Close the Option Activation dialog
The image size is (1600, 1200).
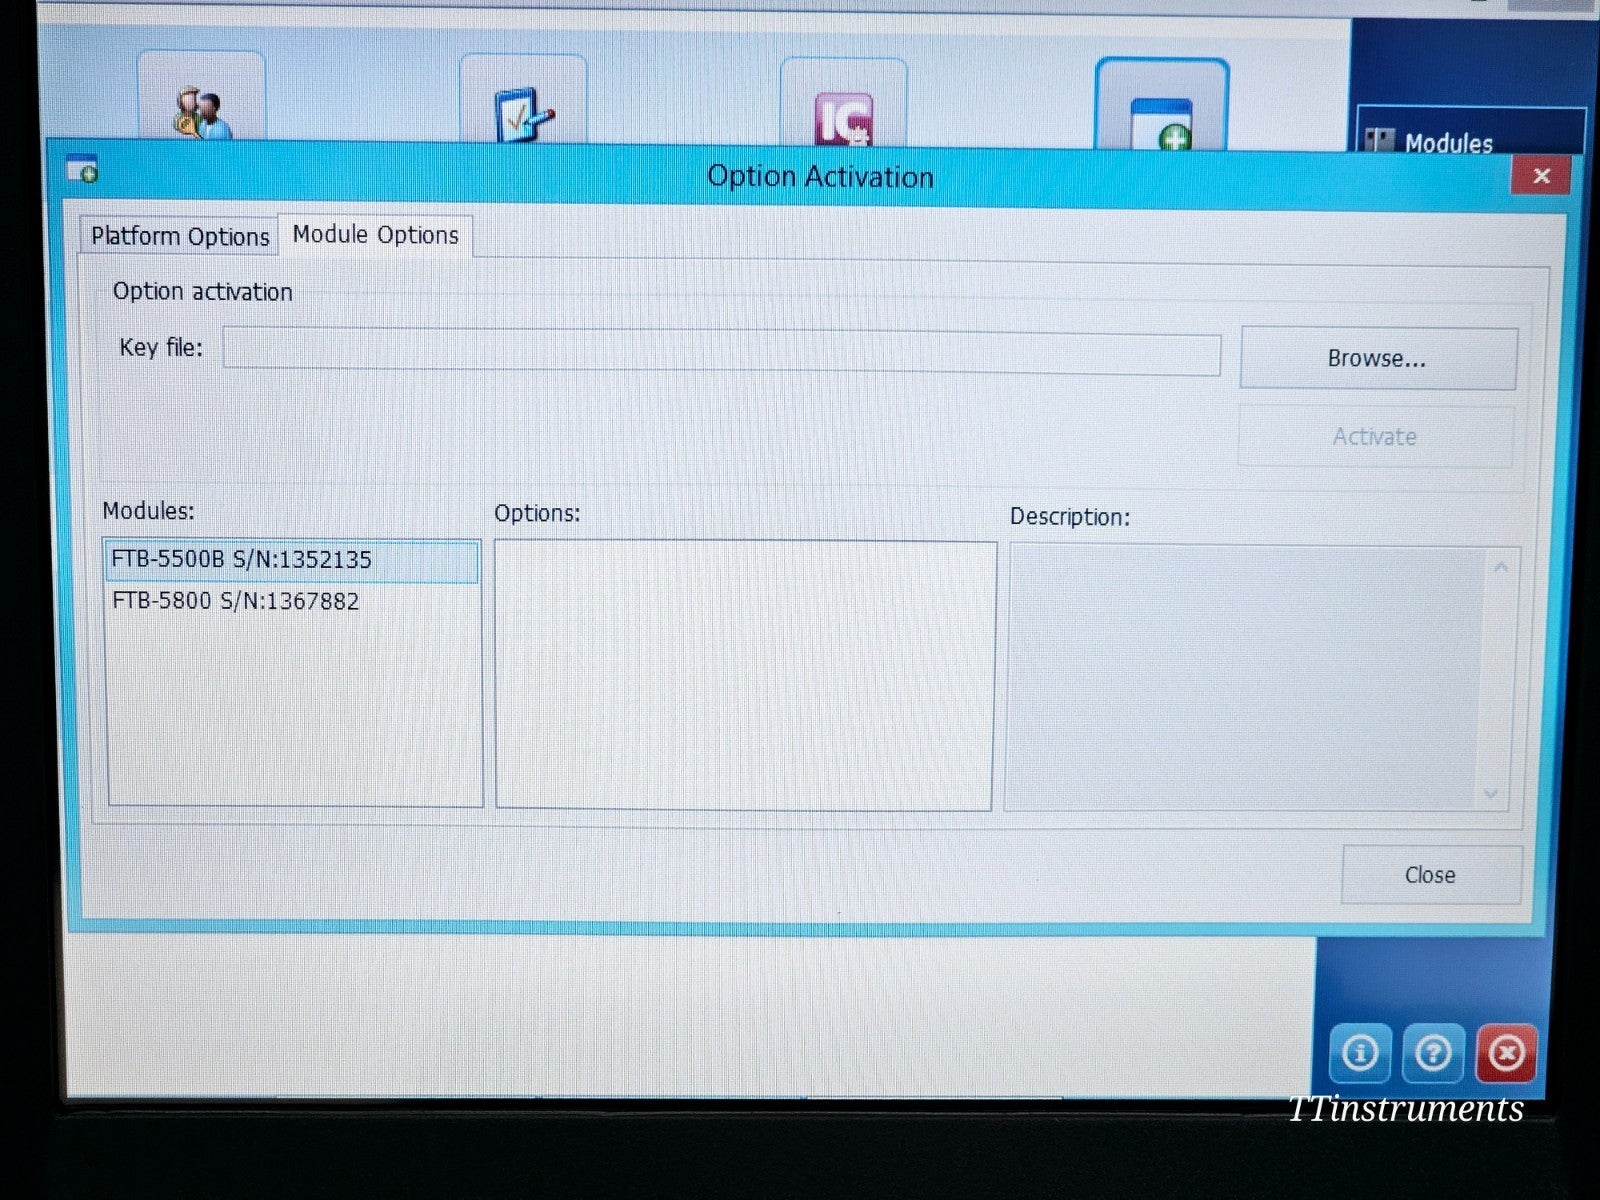coord(1430,875)
